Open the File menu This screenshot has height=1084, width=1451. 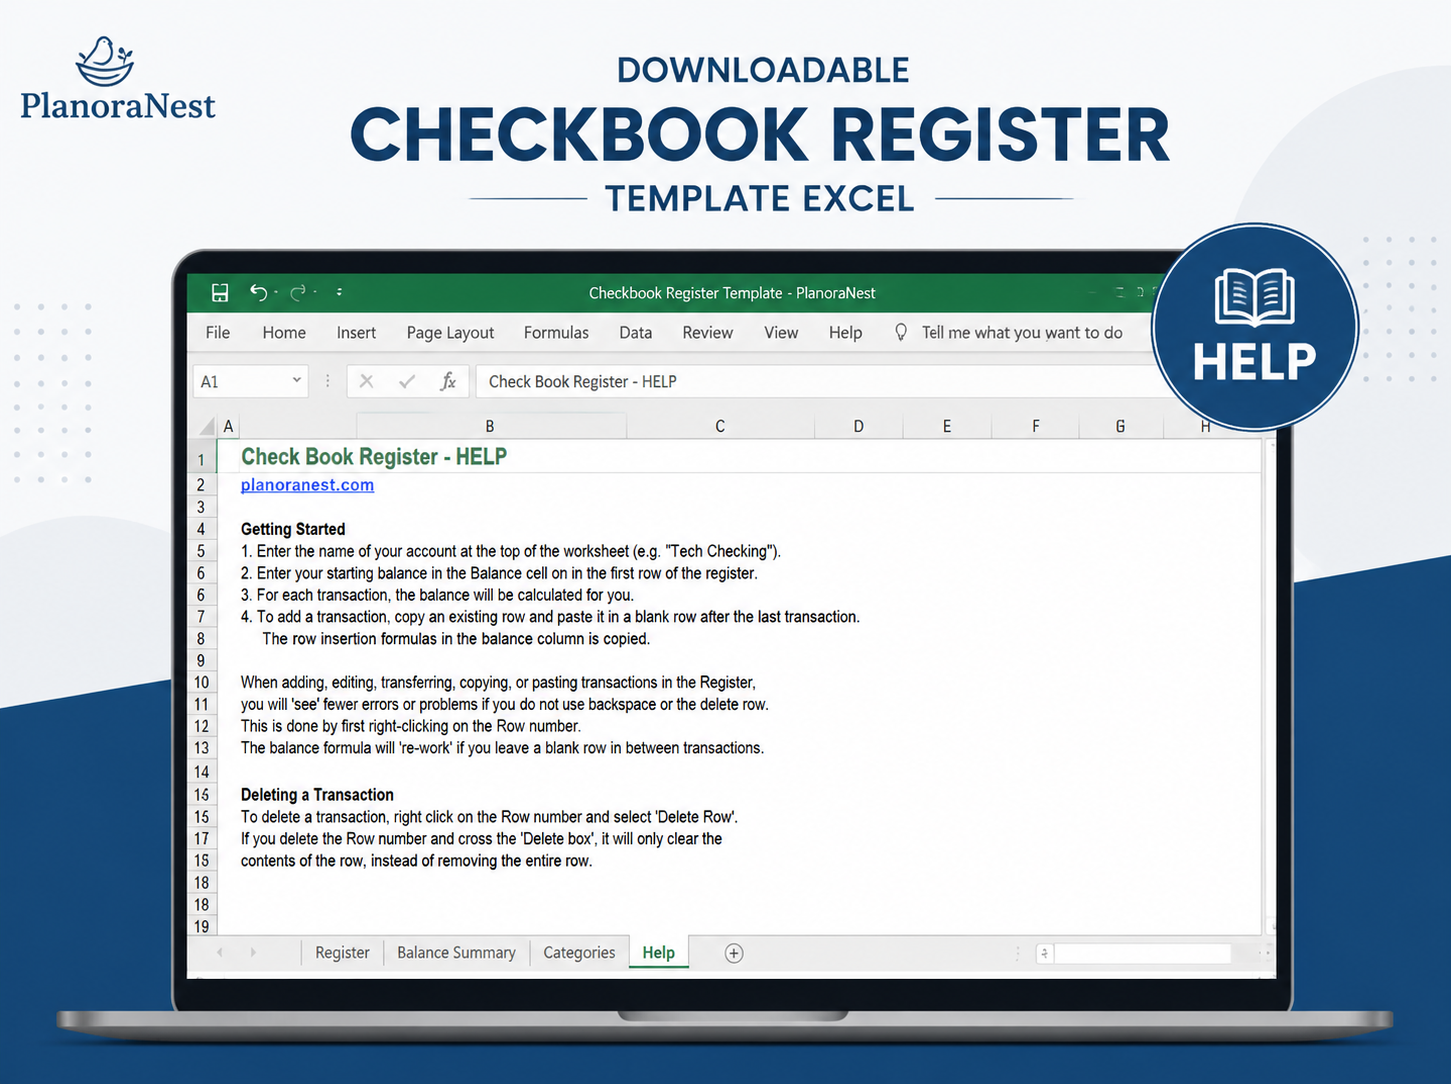point(218,333)
